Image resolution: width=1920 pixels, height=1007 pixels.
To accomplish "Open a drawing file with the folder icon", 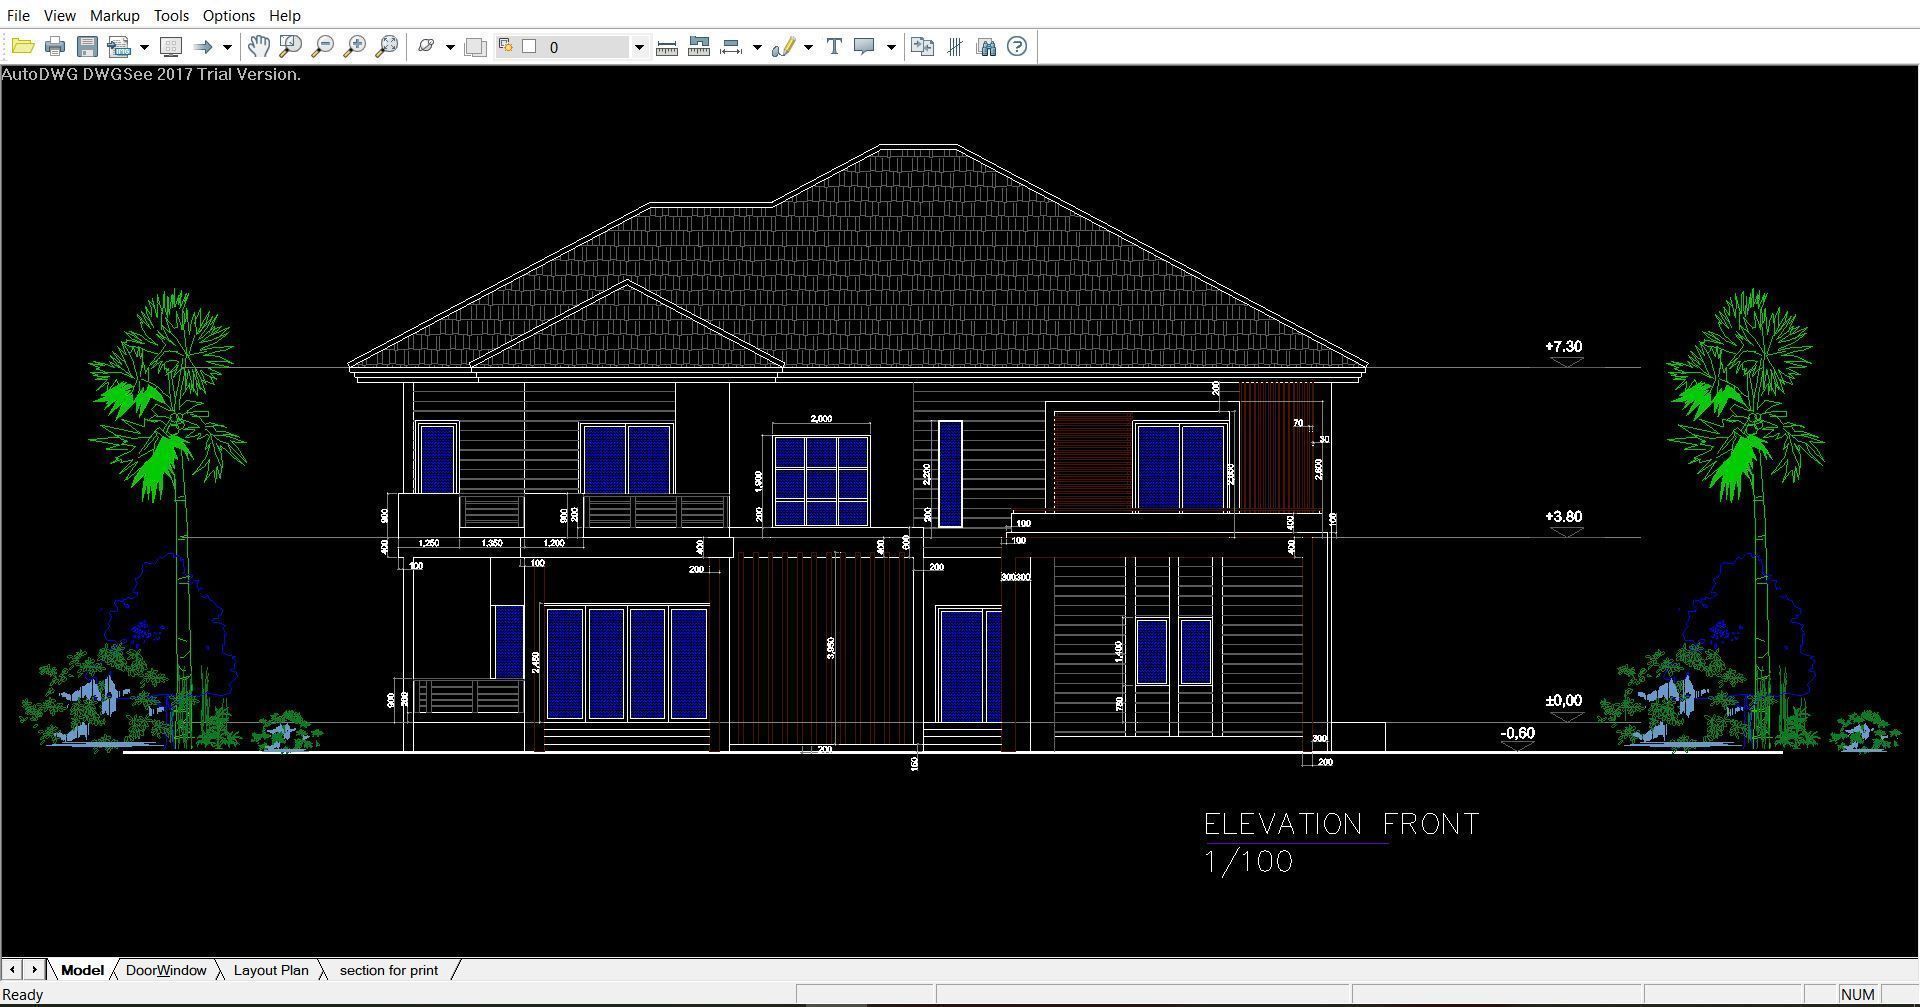I will (x=22, y=46).
